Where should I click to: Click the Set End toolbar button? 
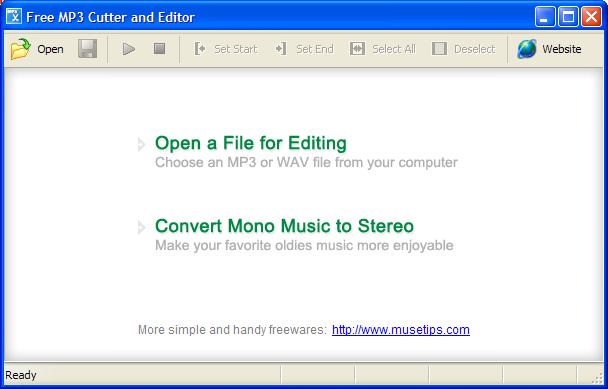point(304,49)
